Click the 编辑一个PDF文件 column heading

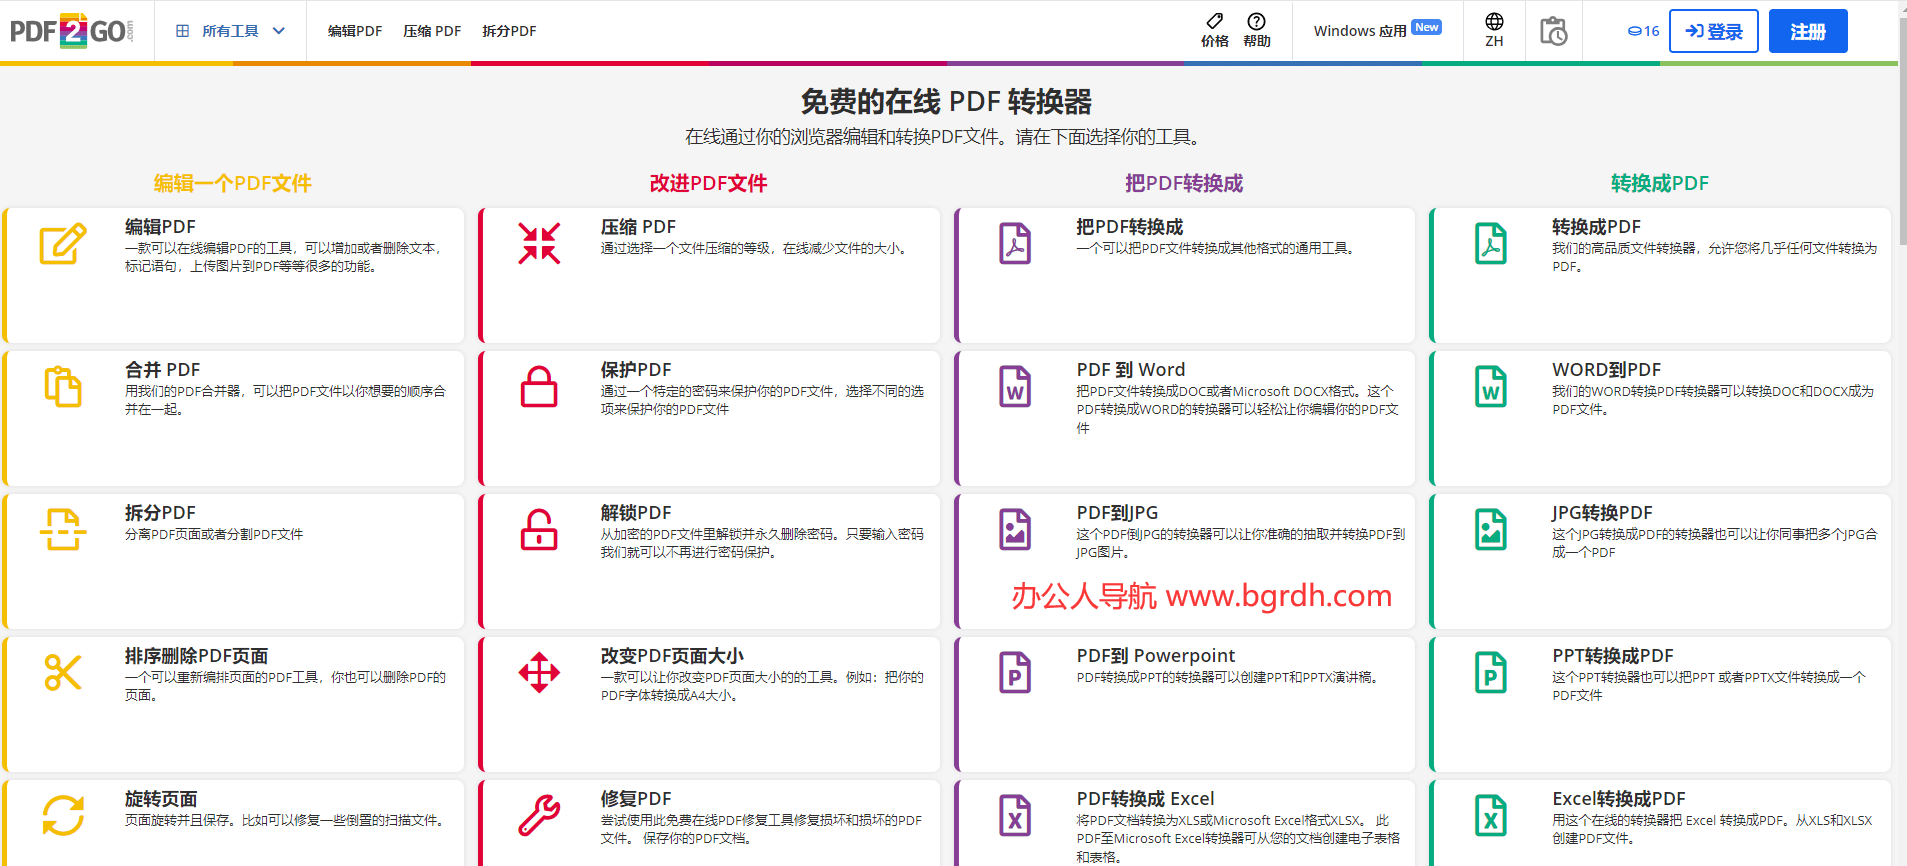pos(233,183)
